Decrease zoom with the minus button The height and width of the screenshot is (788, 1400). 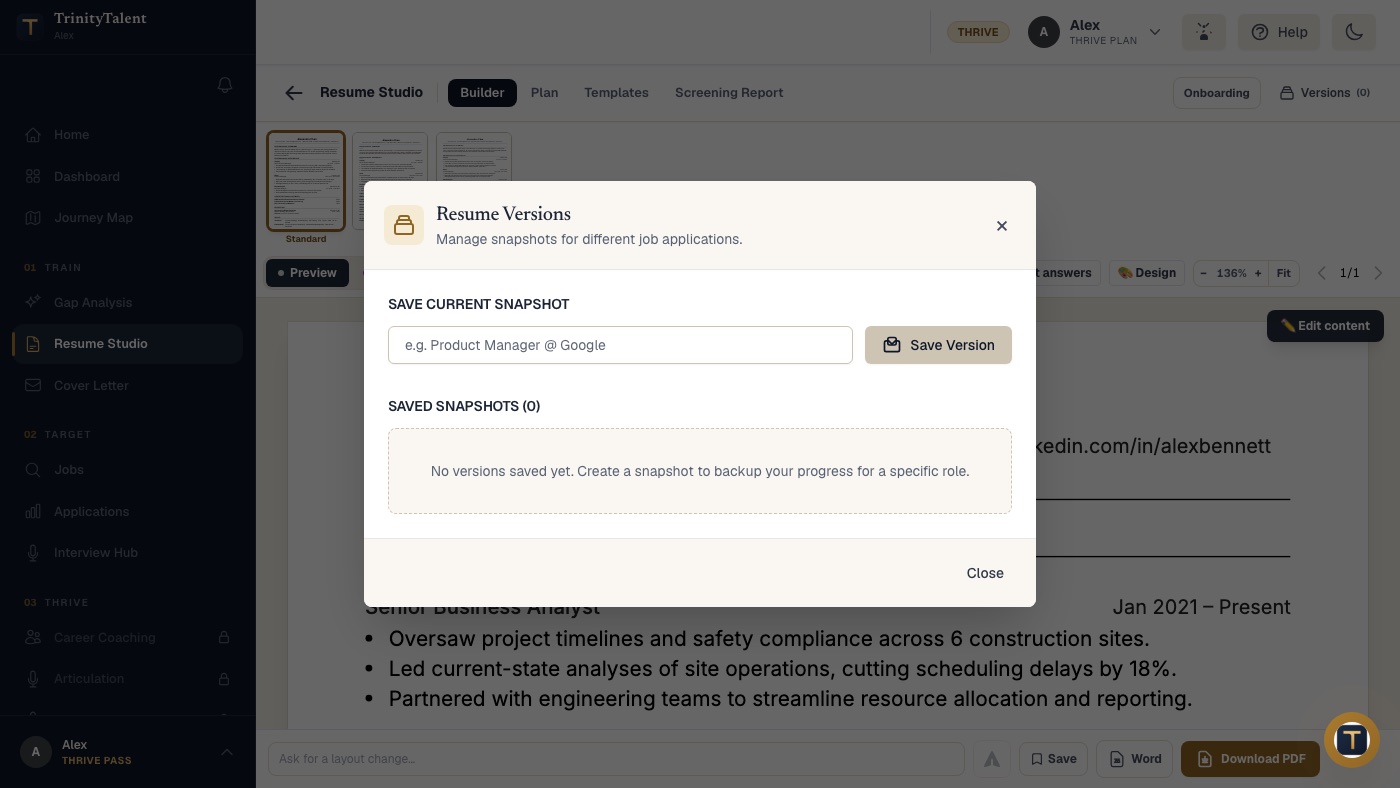tap(1203, 273)
